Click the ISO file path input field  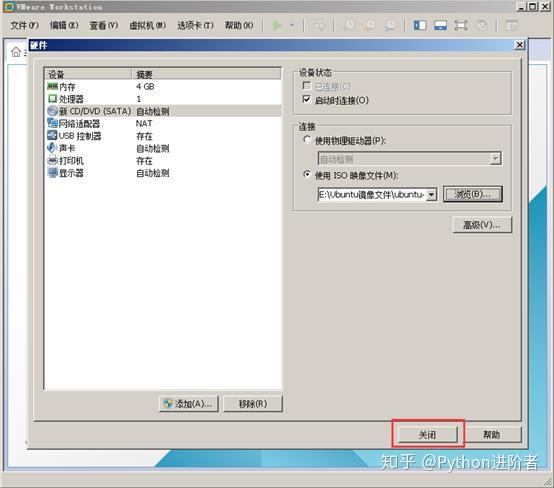[x=372, y=194]
